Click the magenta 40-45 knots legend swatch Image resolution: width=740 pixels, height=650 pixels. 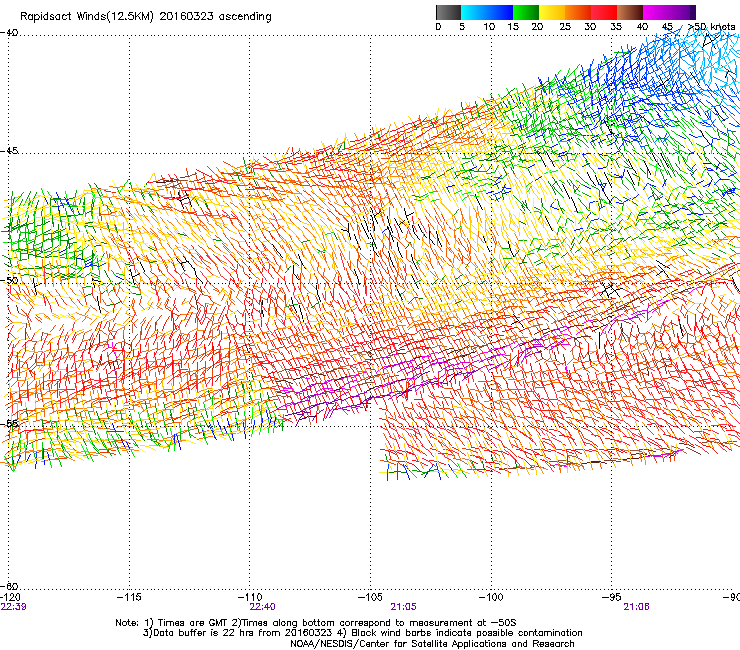tap(656, 12)
